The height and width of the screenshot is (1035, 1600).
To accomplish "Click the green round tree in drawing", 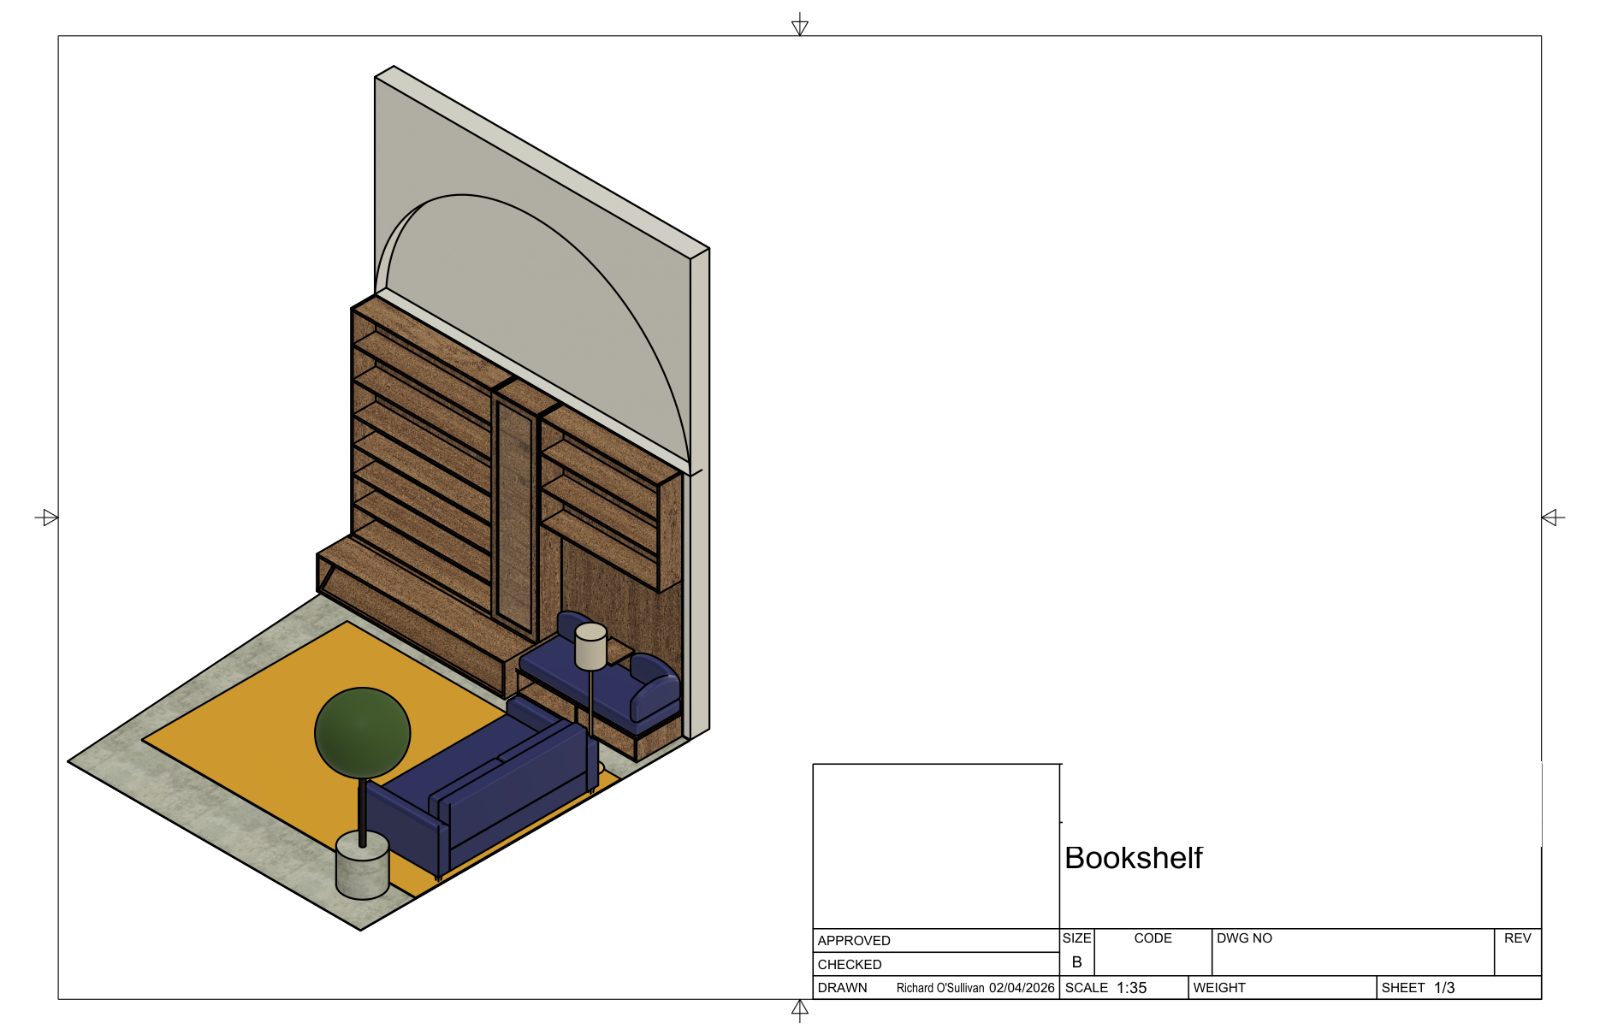I will click(362, 733).
